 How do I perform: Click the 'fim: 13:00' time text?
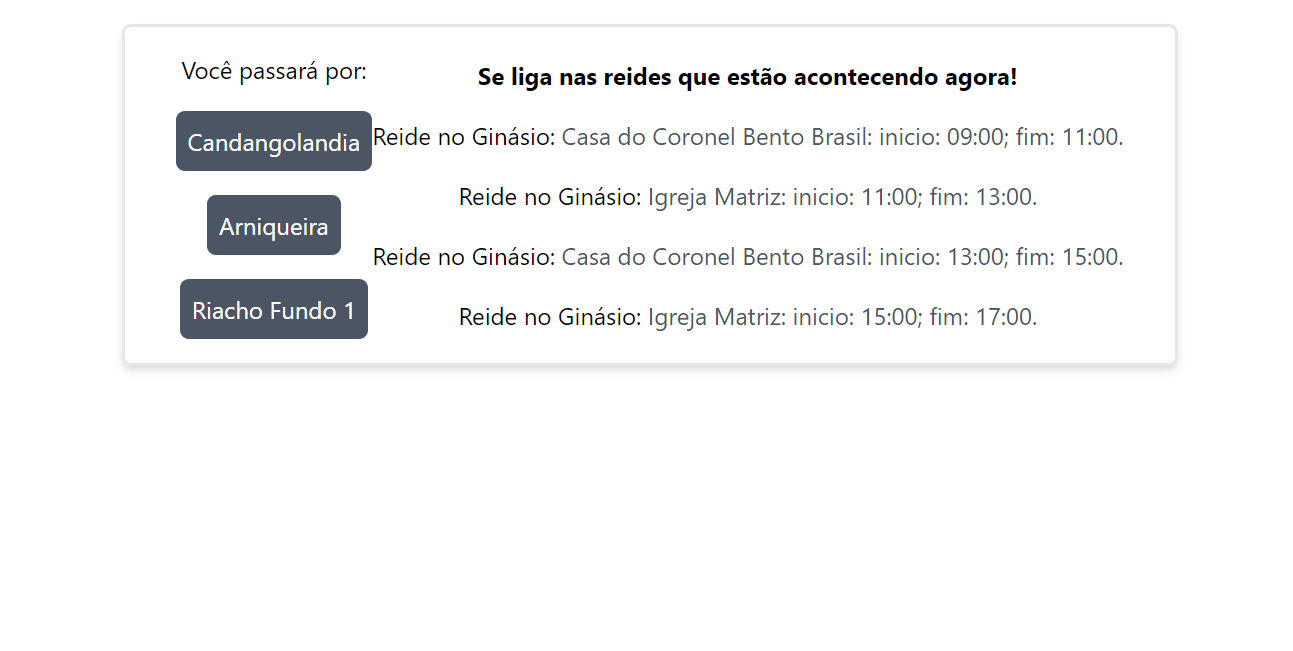tap(983, 197)
